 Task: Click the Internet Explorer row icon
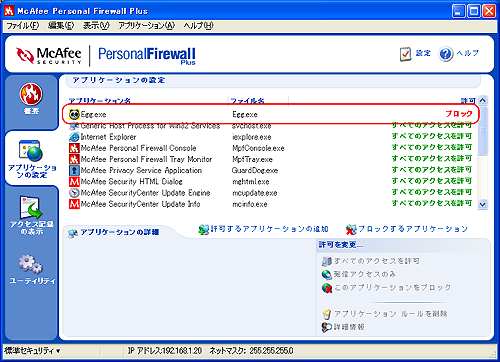(x=74, y=137)
